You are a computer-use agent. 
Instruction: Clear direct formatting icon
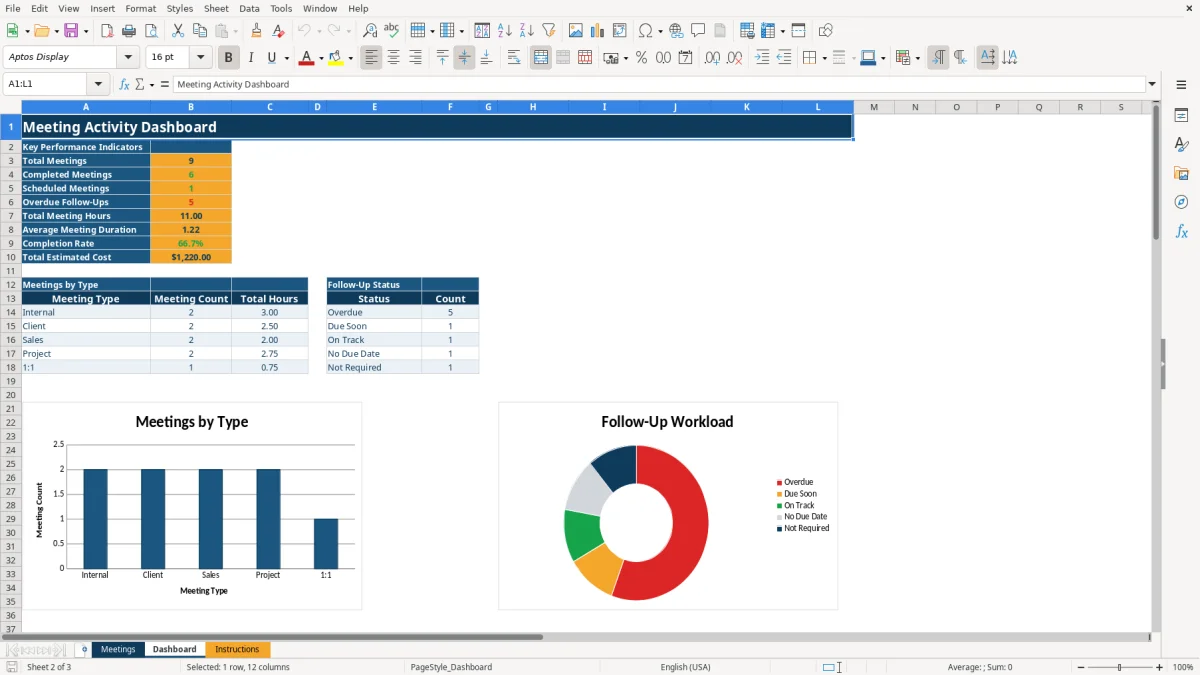pos(279,31)
